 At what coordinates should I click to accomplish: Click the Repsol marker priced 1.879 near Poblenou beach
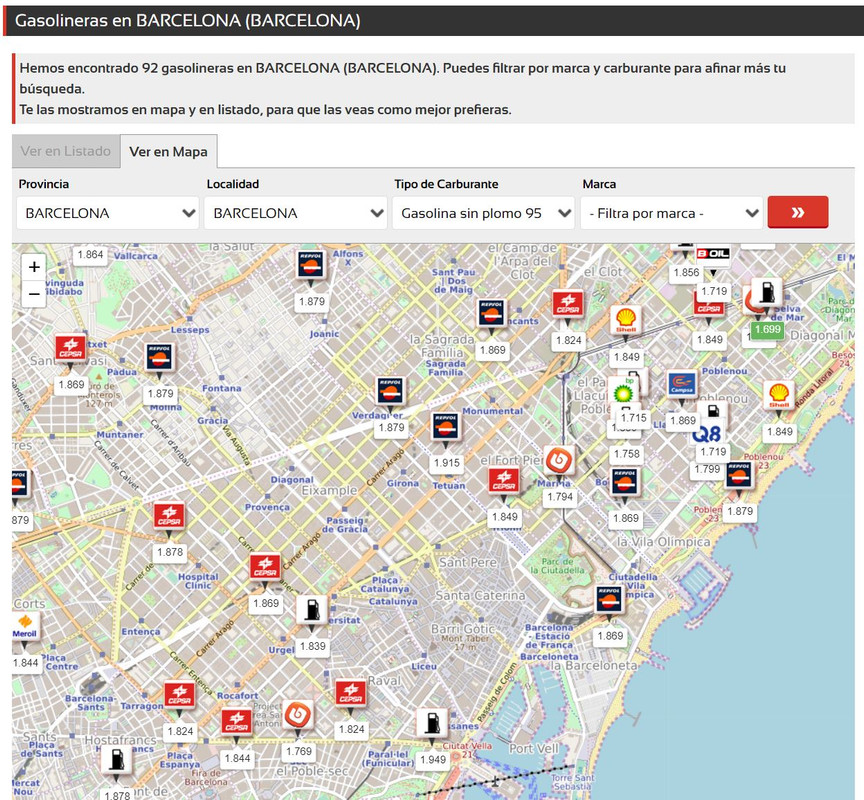(x=739, y=475)
